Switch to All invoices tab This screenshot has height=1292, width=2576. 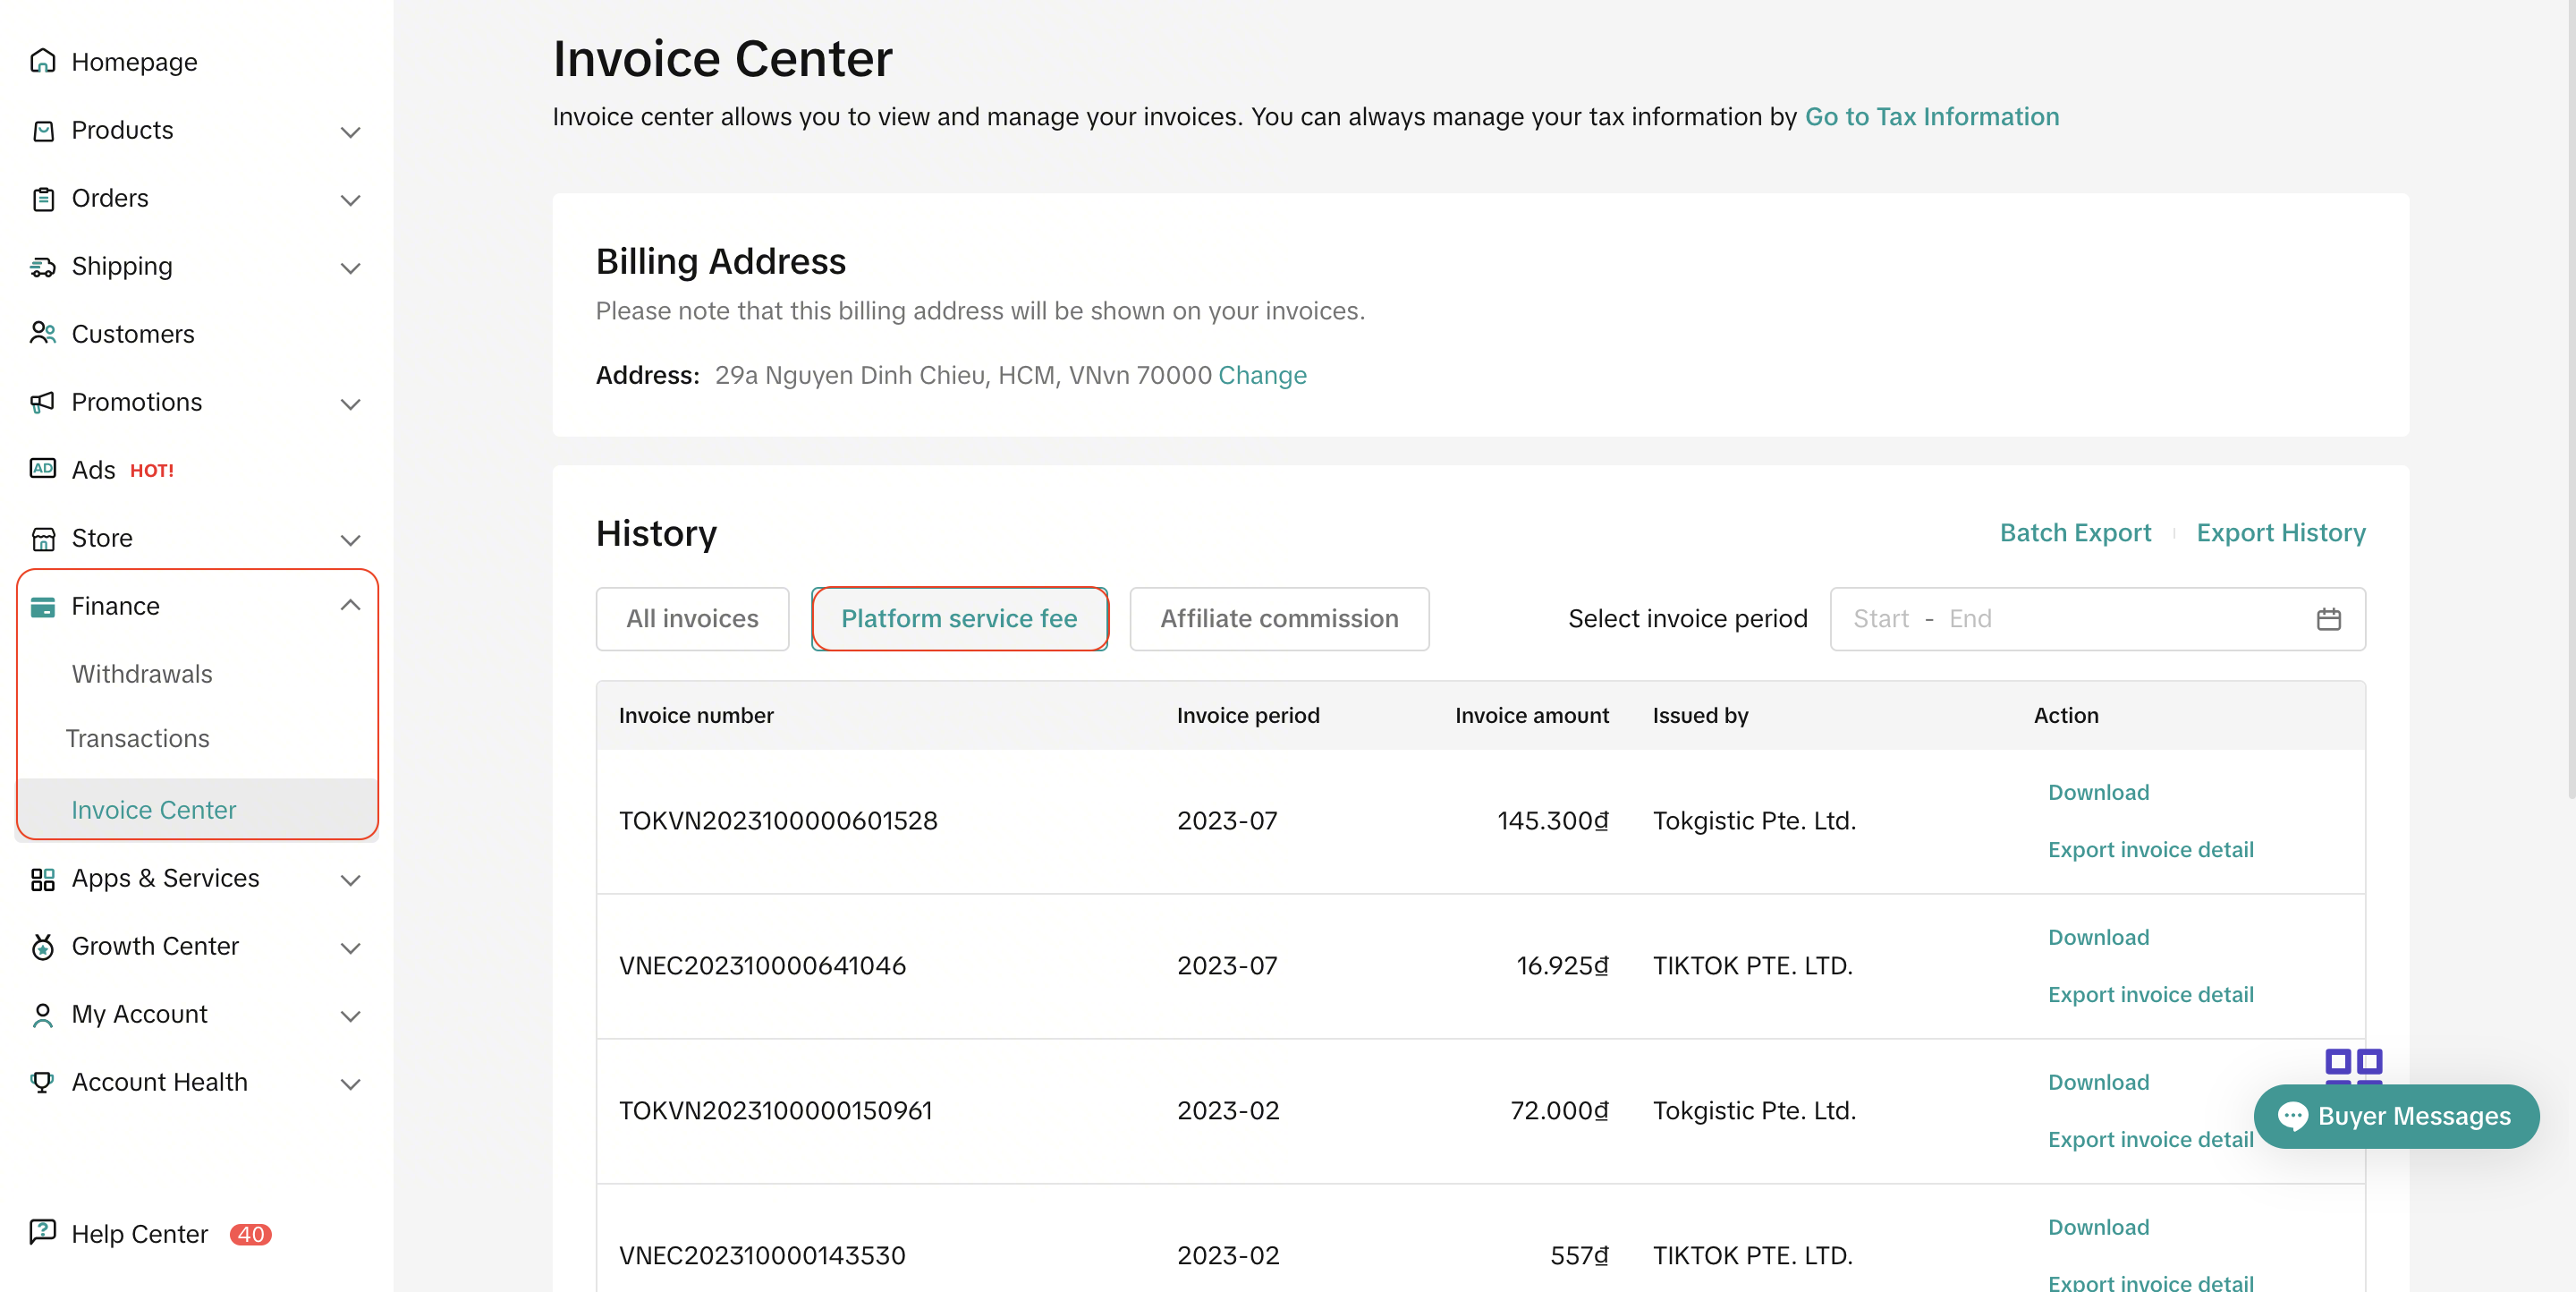coord(692,619)
